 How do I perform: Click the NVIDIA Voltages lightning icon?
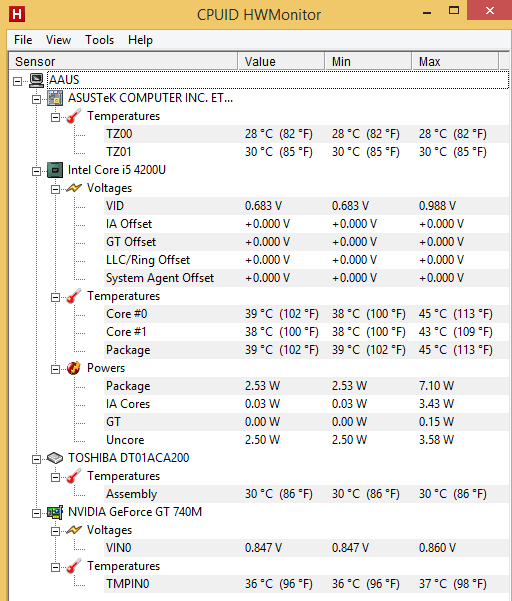coord(74,530)
